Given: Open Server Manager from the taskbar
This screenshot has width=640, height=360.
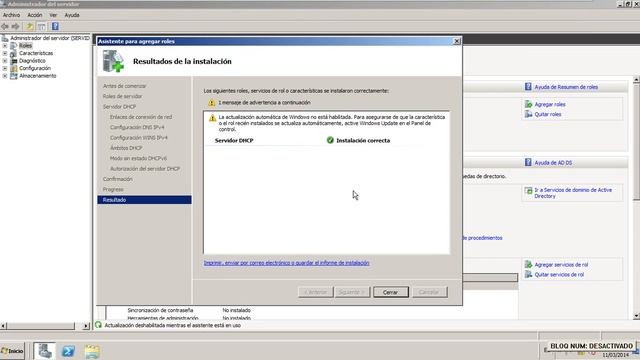Looking at the screenshot, I should [45, 351].
